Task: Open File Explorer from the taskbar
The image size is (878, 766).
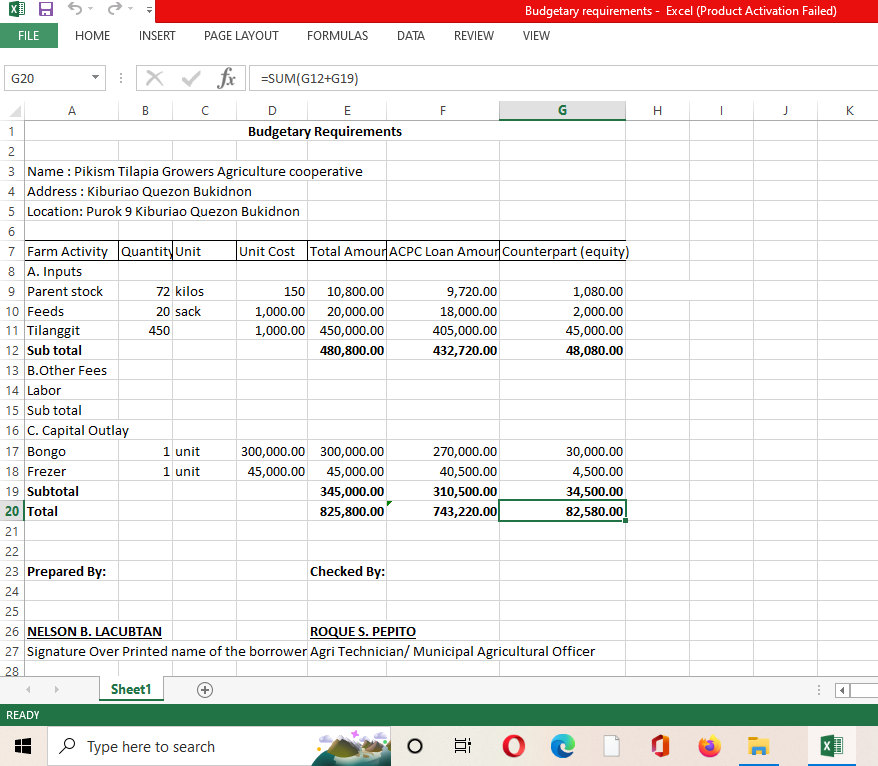Action: (x=759, y=746)
